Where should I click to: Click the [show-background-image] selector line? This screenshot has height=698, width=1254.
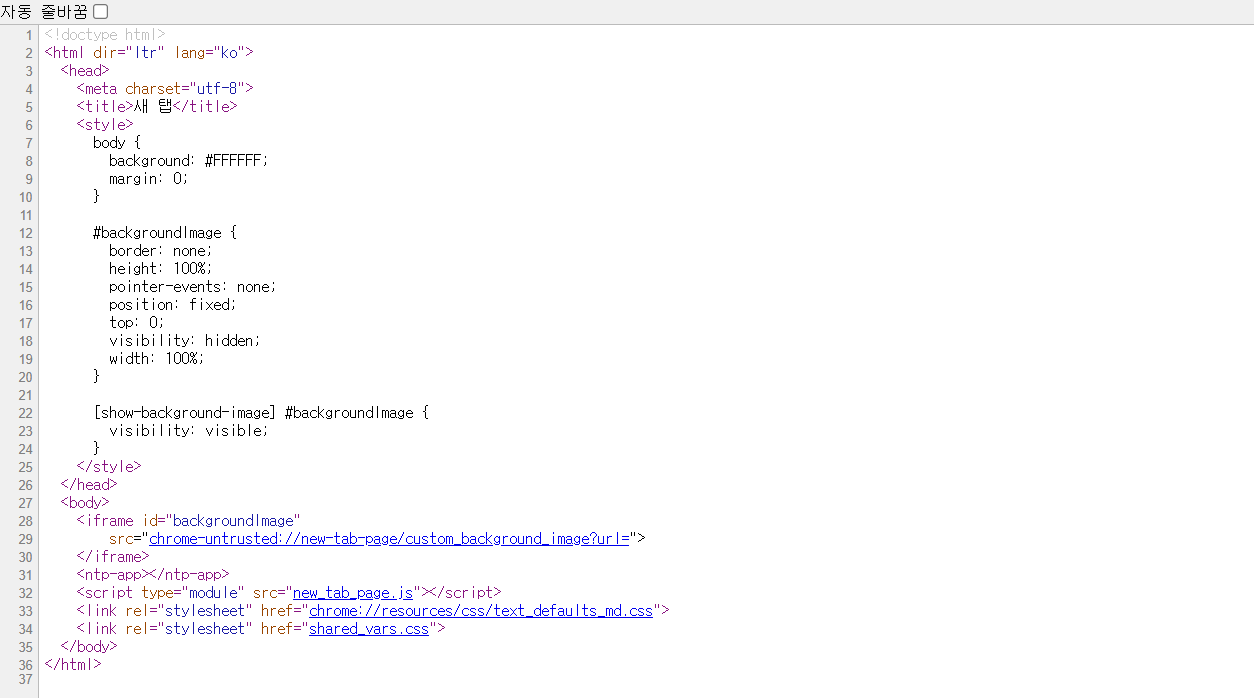(x=261, y=412)
